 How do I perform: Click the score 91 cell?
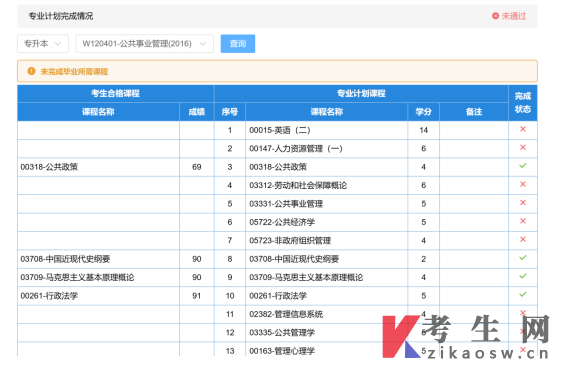coord(197,296)
